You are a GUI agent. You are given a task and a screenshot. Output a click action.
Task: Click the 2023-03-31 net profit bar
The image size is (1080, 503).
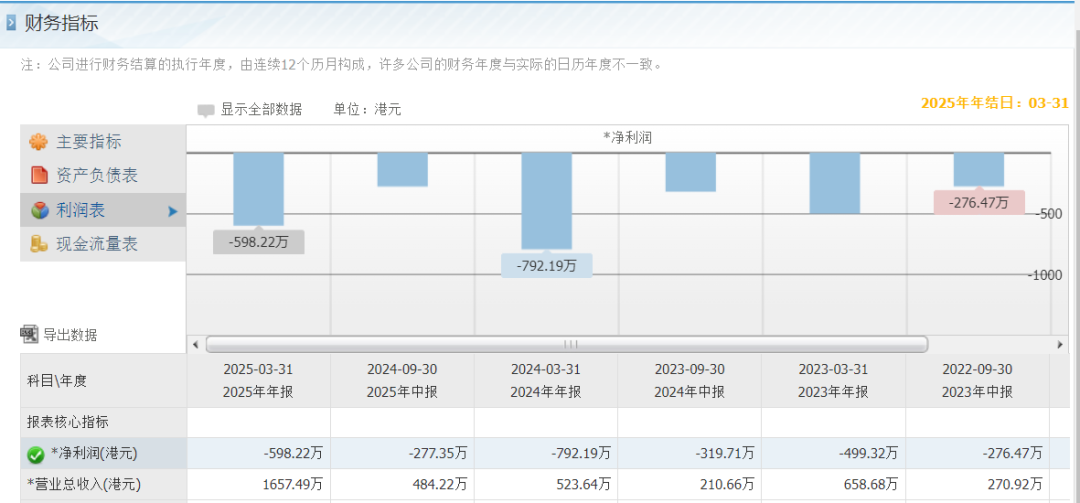(x=835, y=183)
